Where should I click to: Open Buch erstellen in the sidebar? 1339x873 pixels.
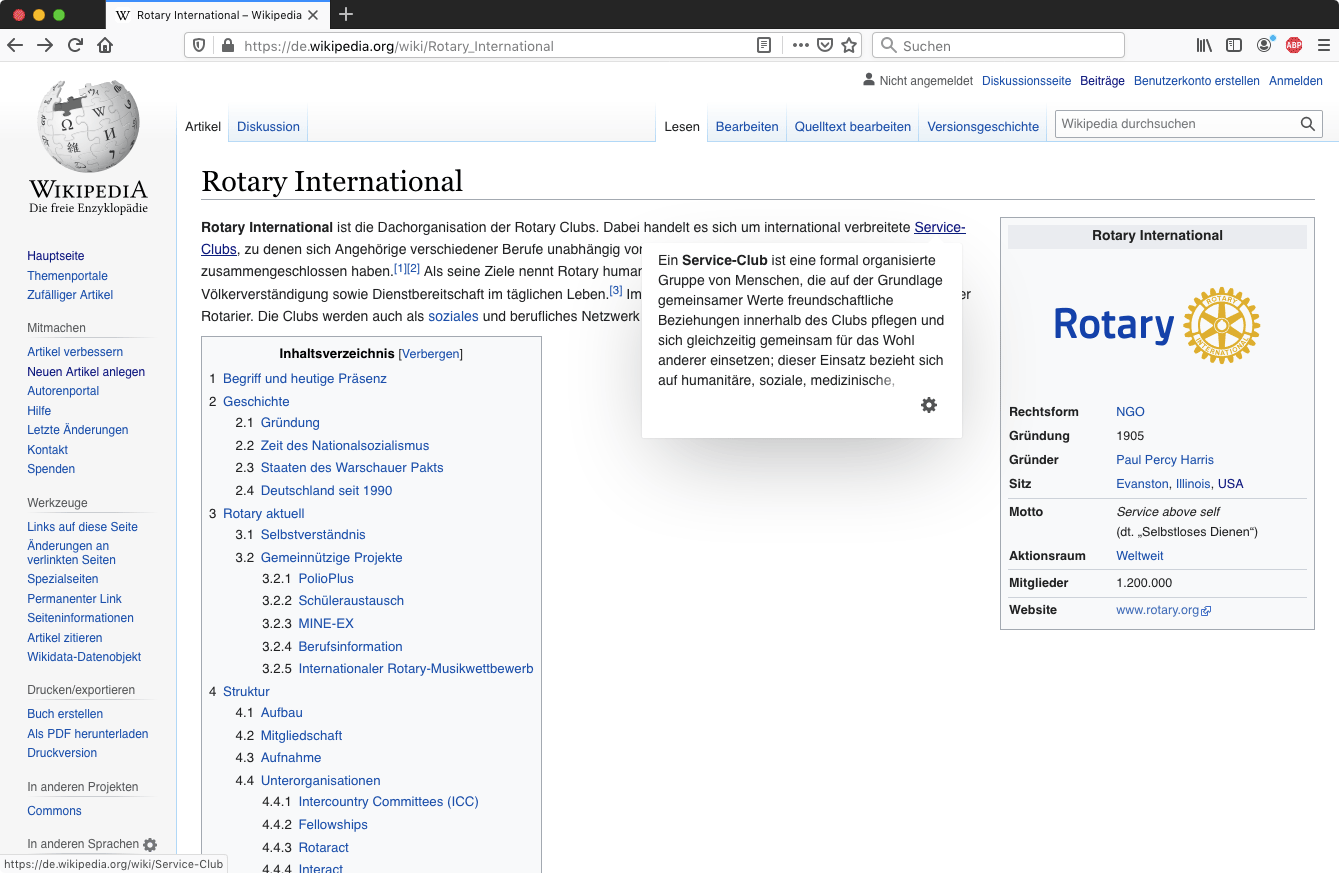click(65, 714)
